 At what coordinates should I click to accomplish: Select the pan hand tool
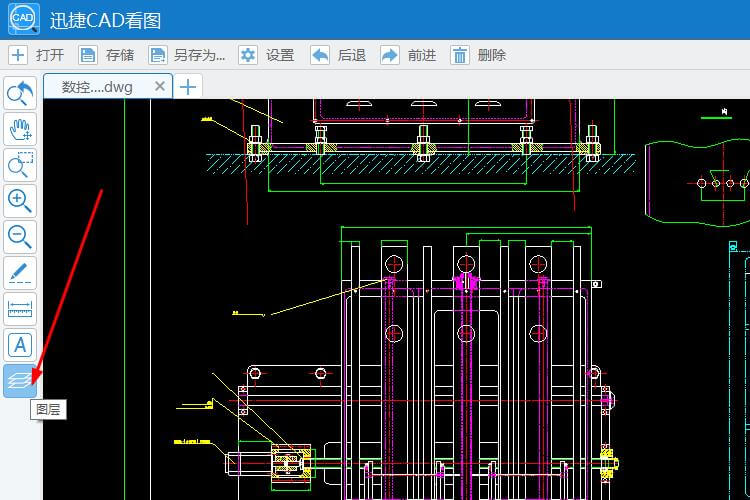(20, 129)
